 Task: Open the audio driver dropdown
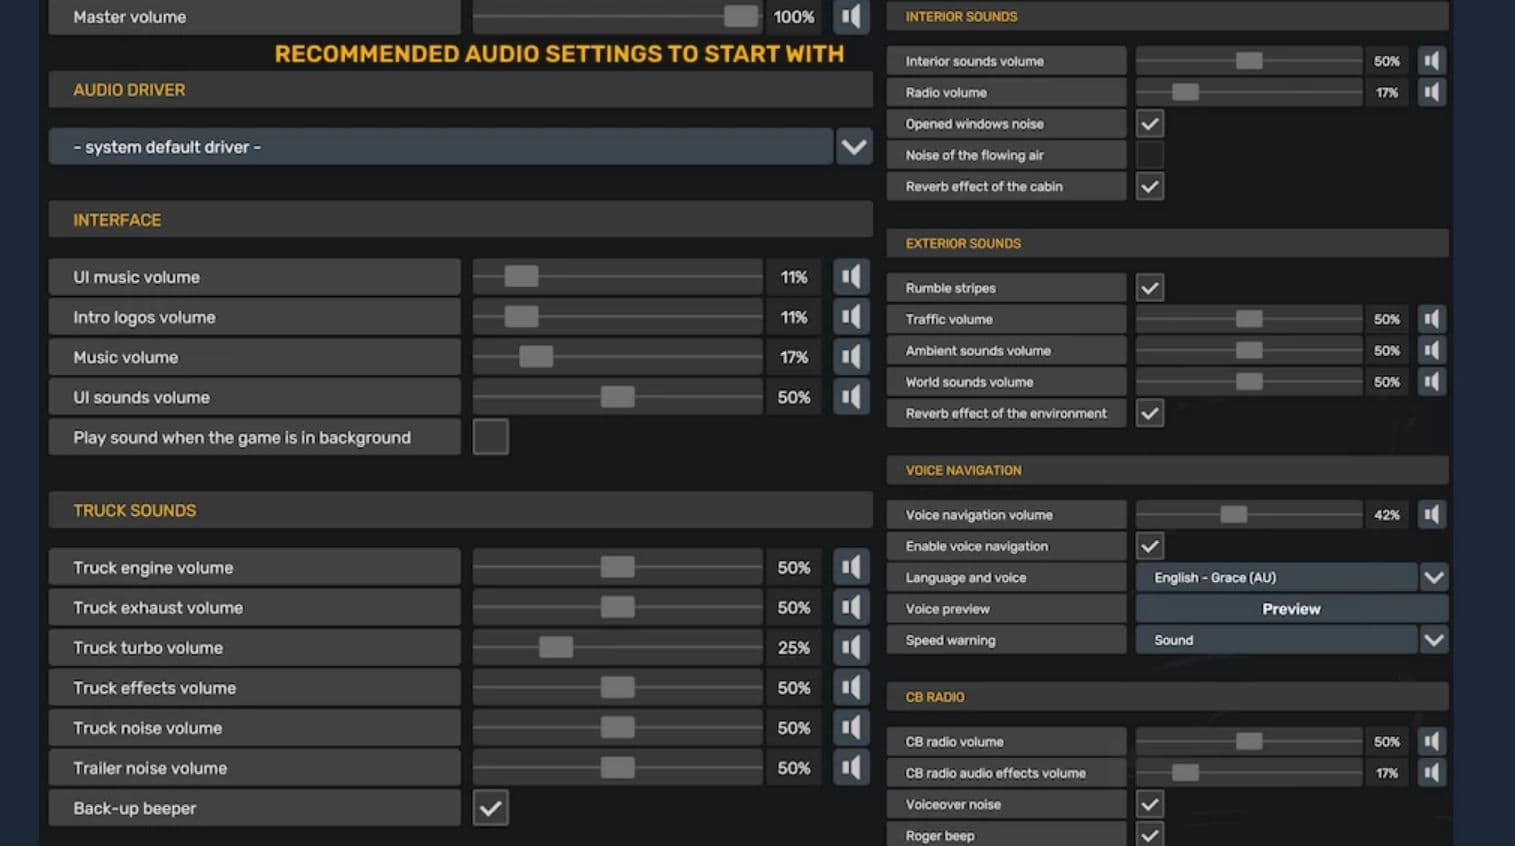click(x=853, y=147)
